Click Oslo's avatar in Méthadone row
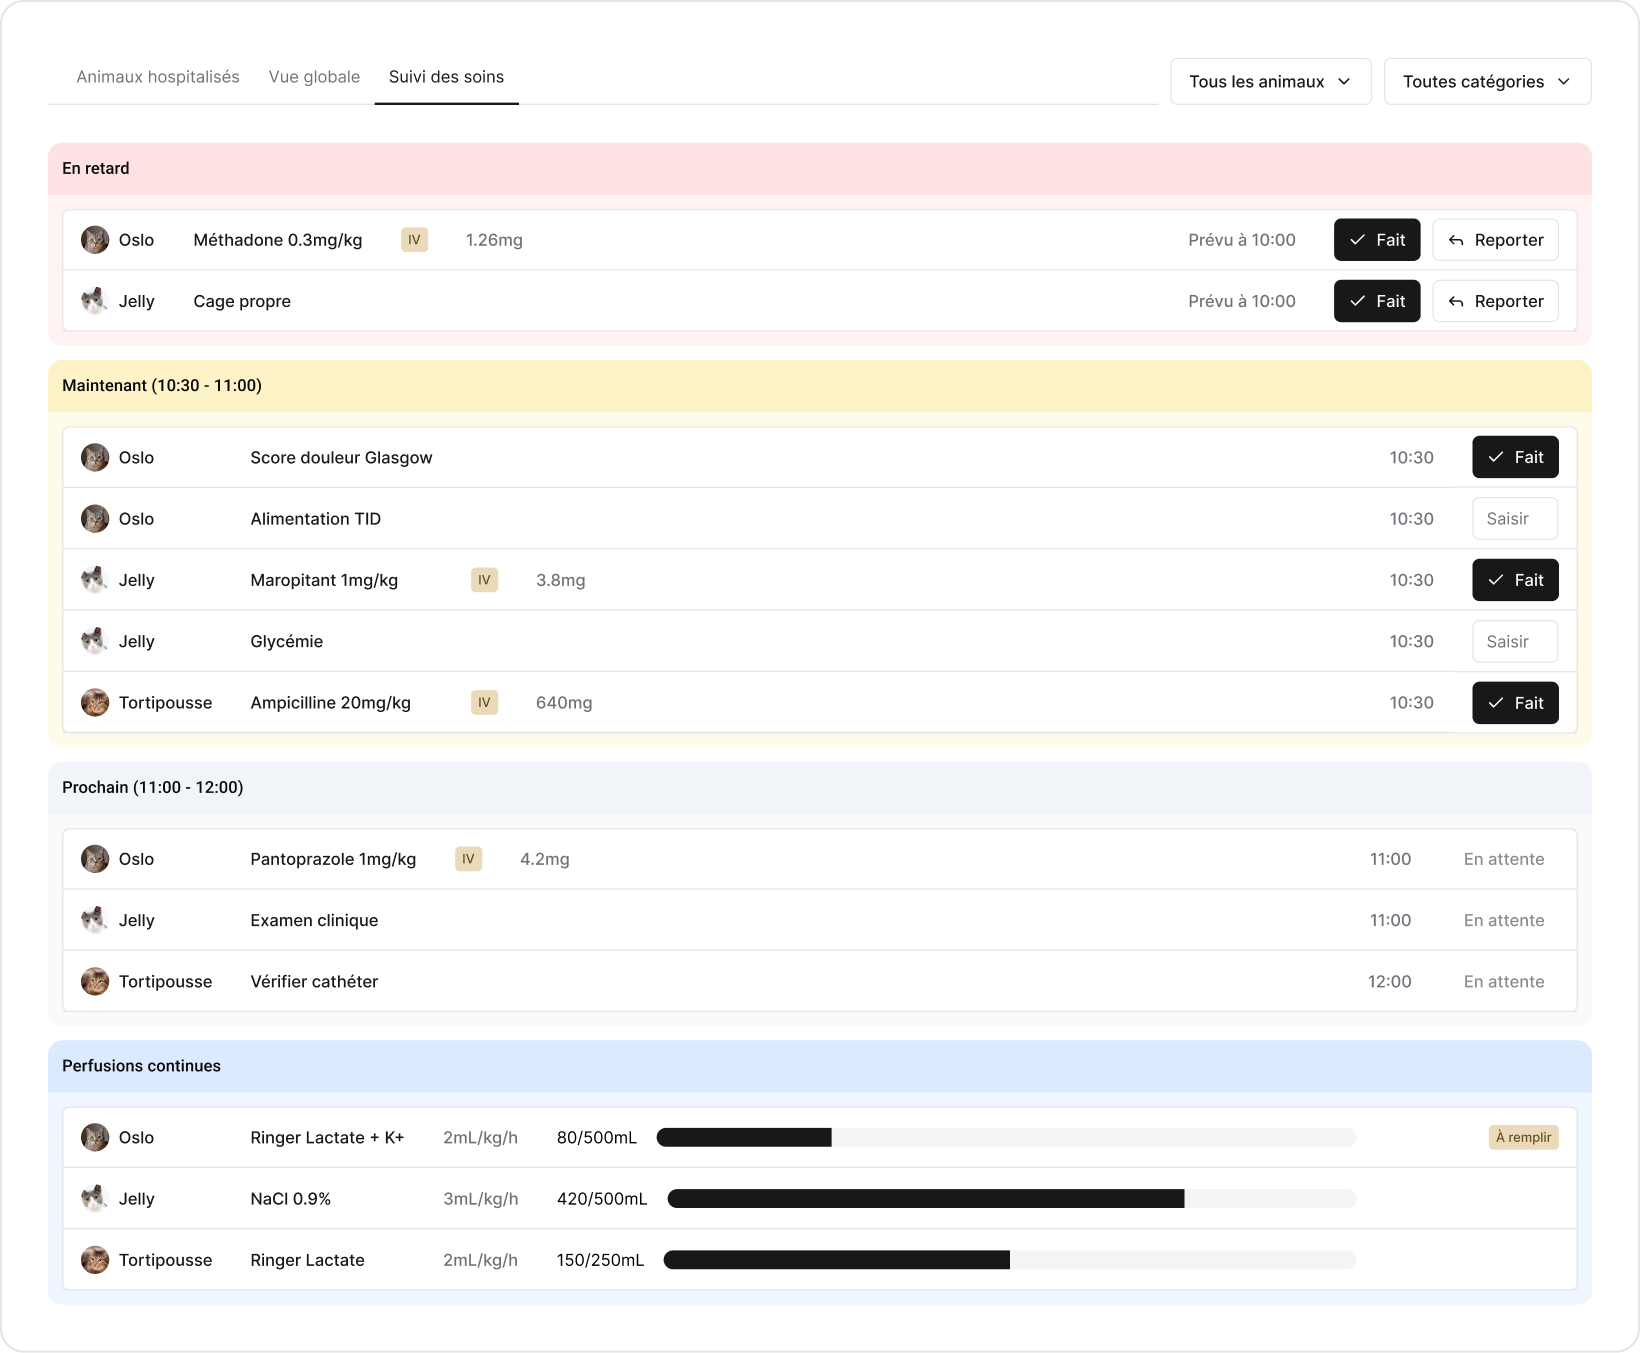The height and width of the screenshot is (1353, 1640). 95,240
